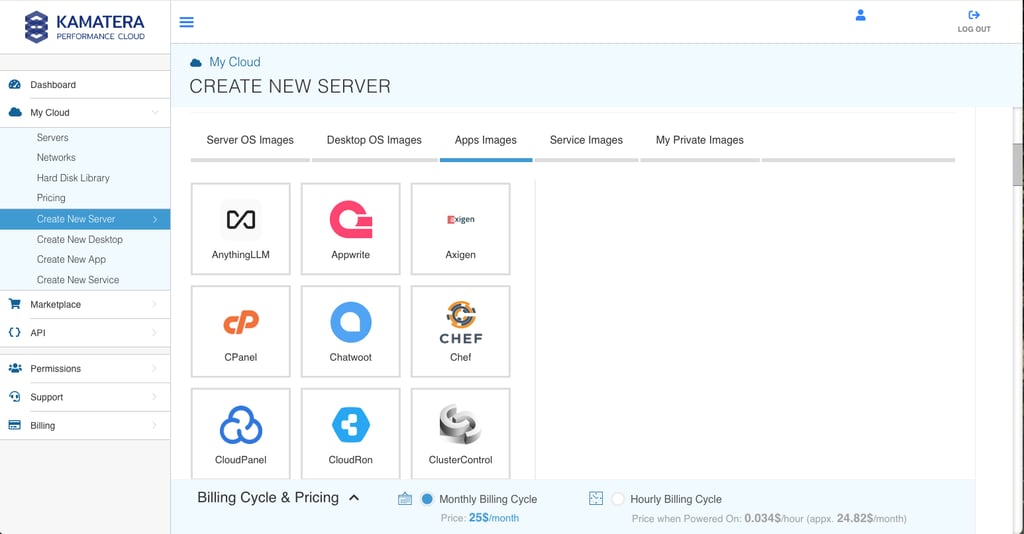1024x534 pixels.
Task: Open Create New Desktop link
Action: point(80,240)
